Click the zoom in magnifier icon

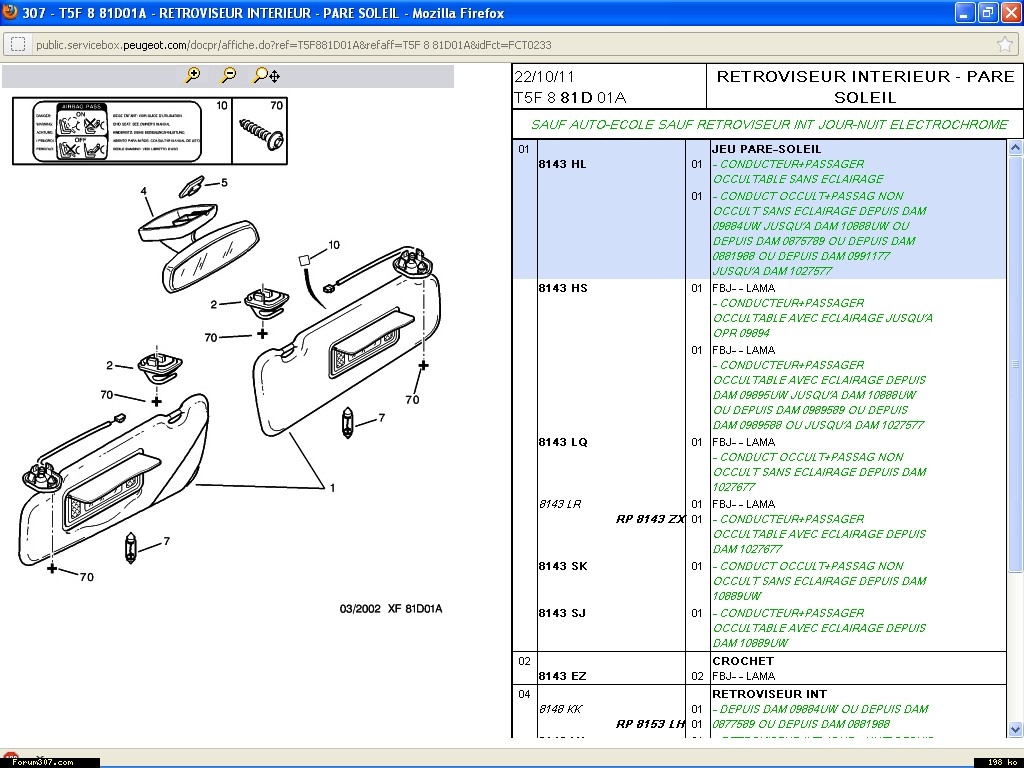pyautogui.click(x=193, y=75)
